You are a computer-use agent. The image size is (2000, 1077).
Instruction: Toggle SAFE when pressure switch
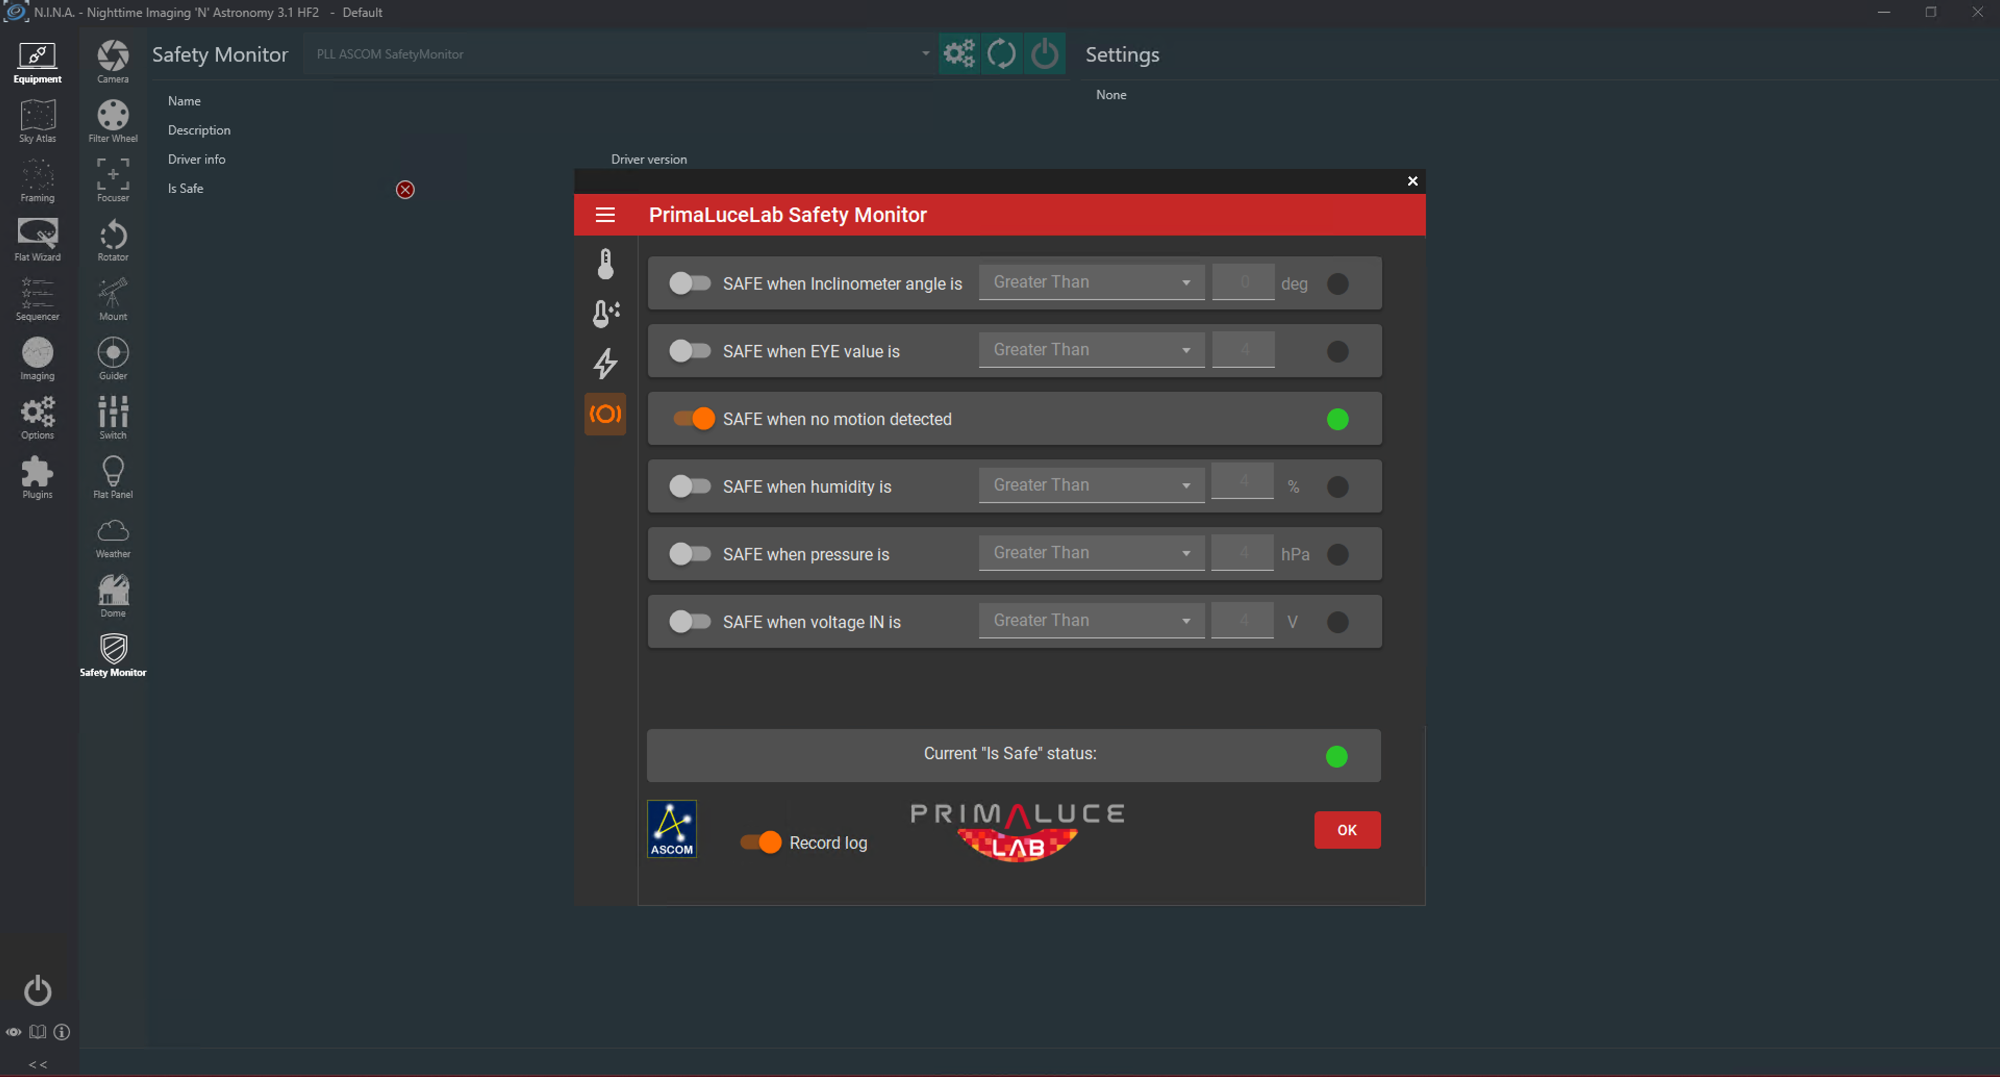point(690,554)
